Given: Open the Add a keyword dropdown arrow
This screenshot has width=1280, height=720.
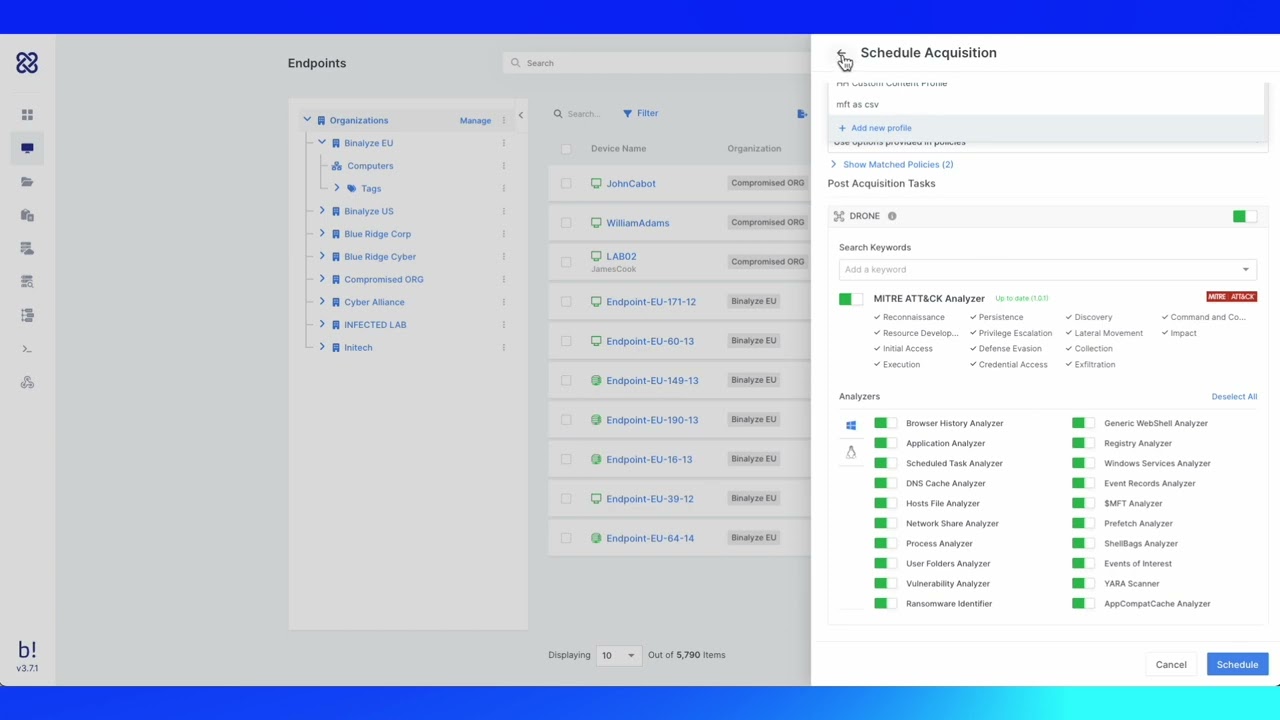Looking at the screenshot, I should (1245, 269).
